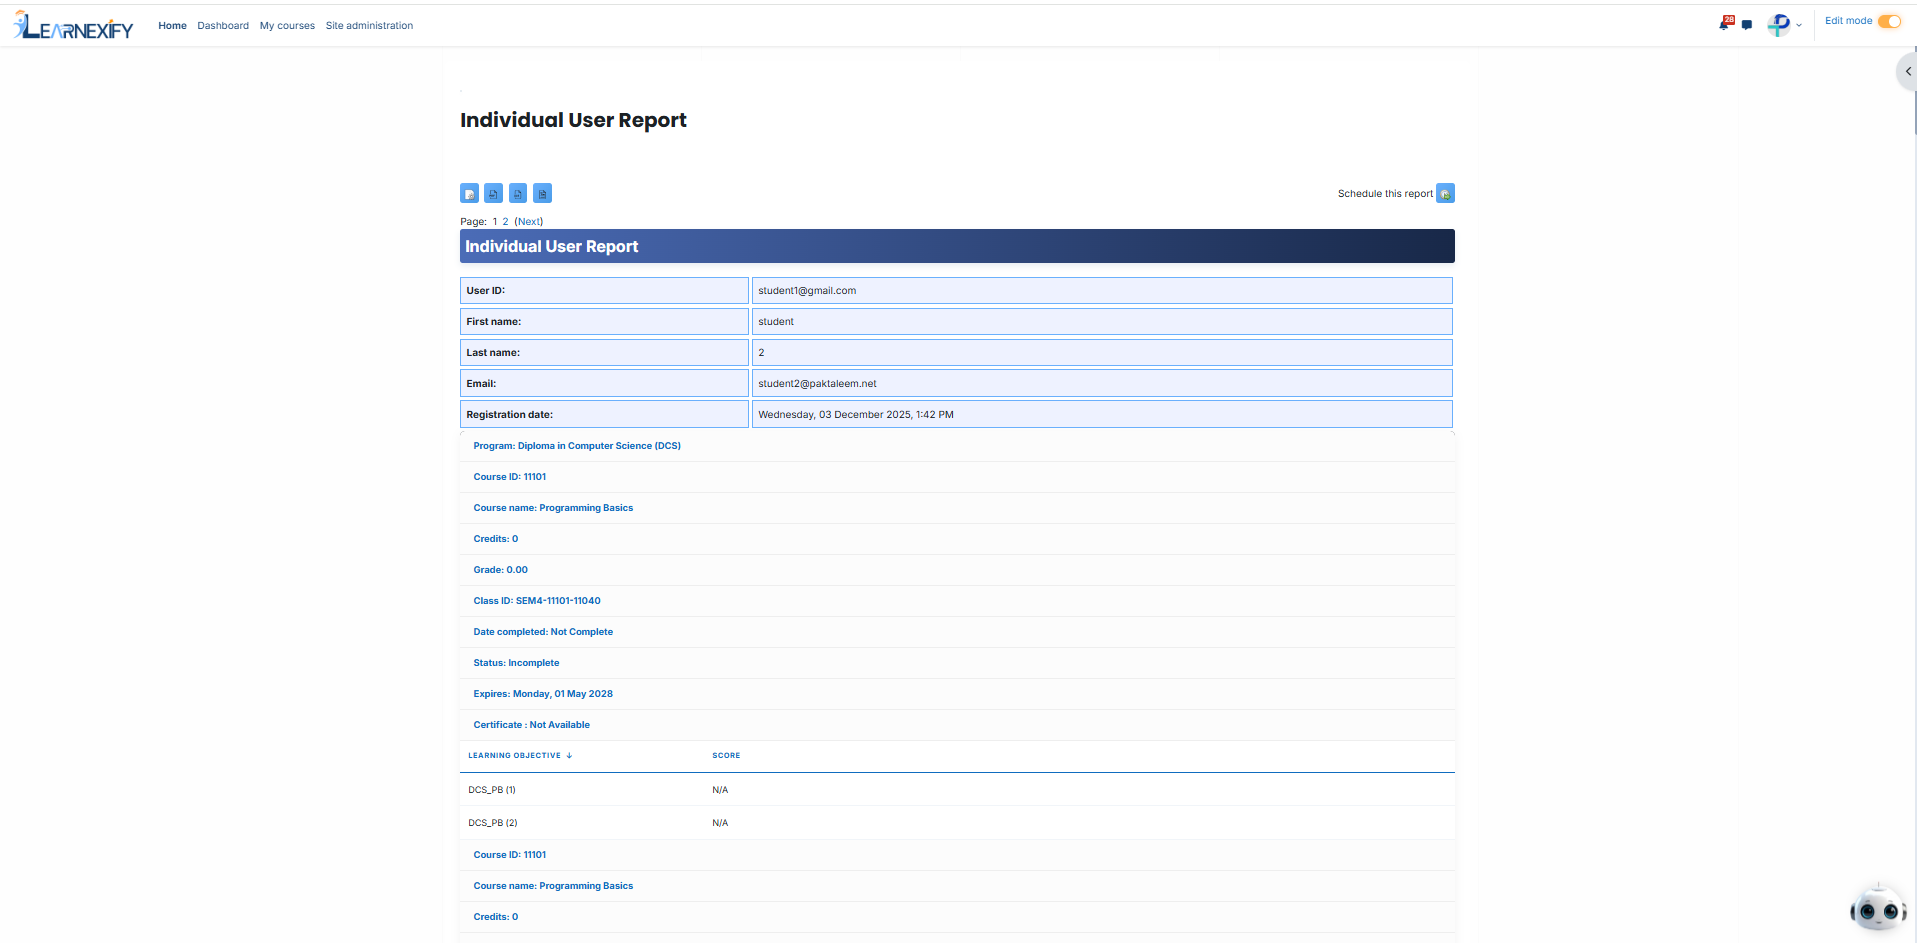Click the DCS_PB (2) learning objective
Screen dimensions: 1917x943
(493, 823)
